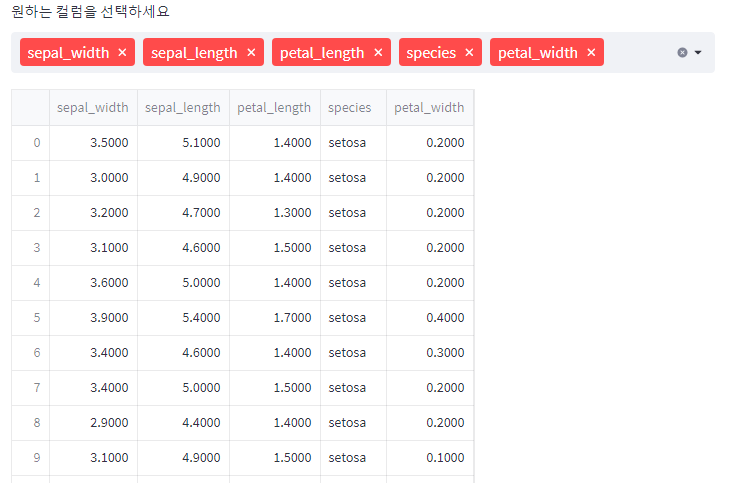Select row index 8 cell

pos(31,422)
